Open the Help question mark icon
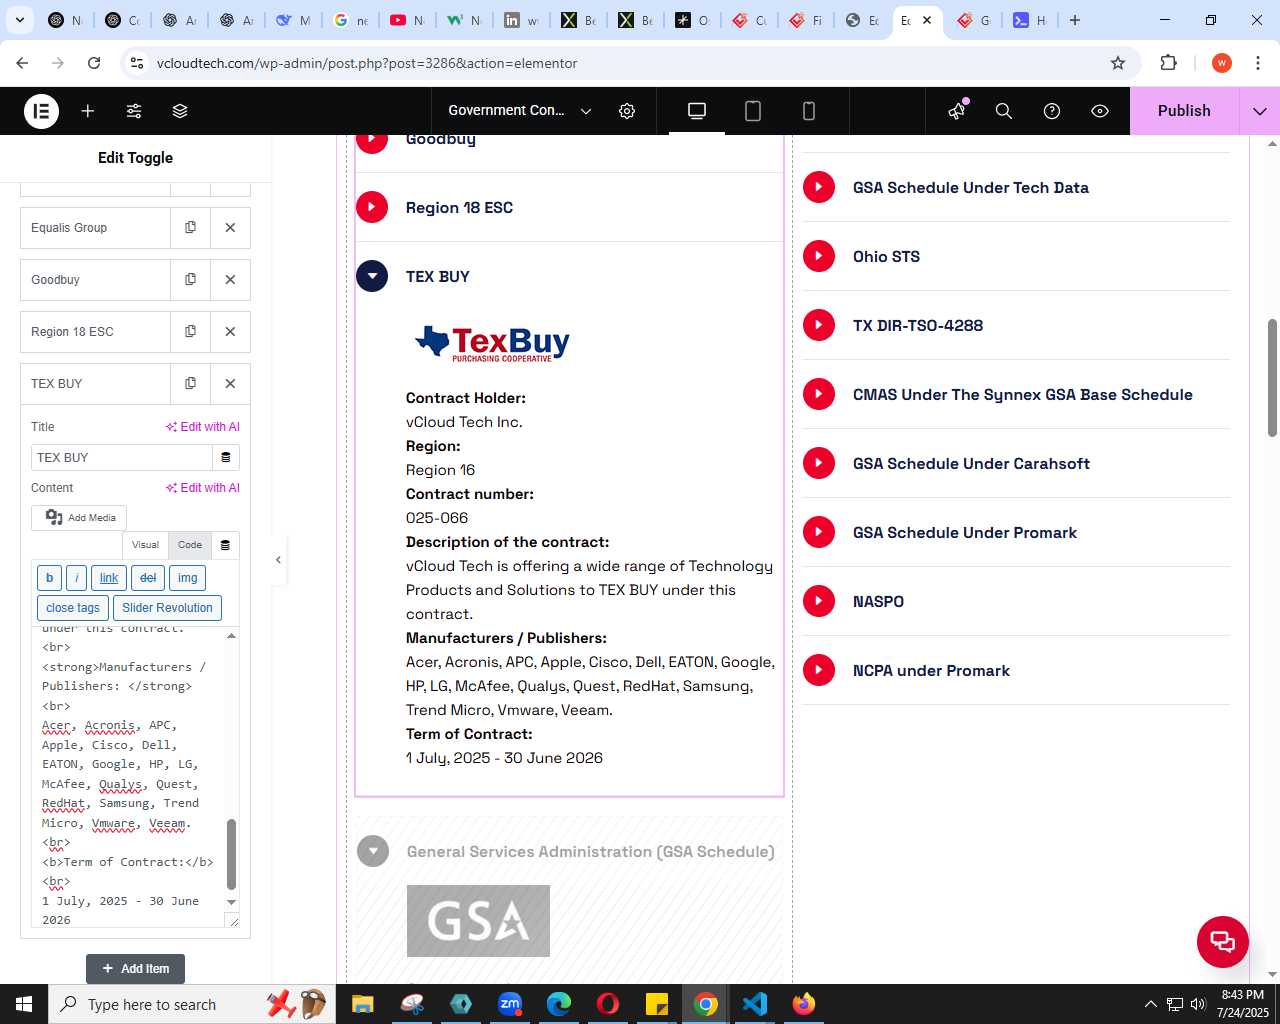 coord(1052,111)
